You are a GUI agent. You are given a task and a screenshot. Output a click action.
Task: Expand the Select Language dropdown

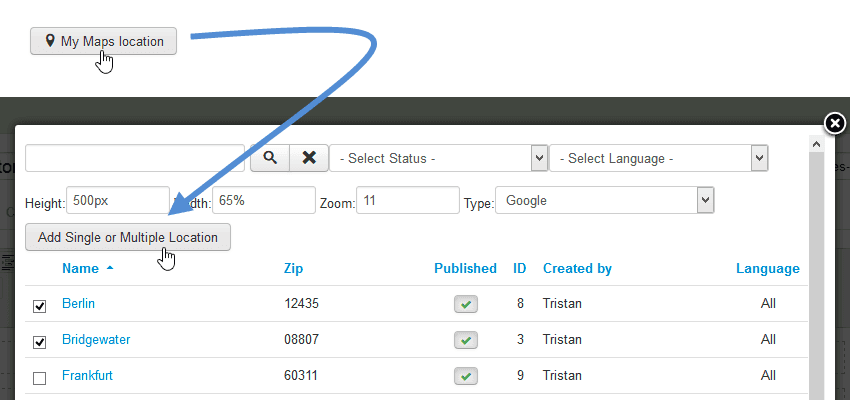[x=658, y=158]
